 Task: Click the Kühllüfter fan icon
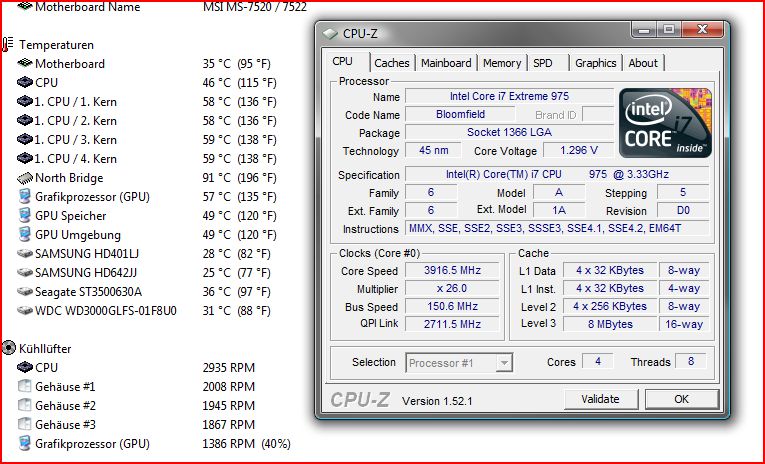(9, 348)
